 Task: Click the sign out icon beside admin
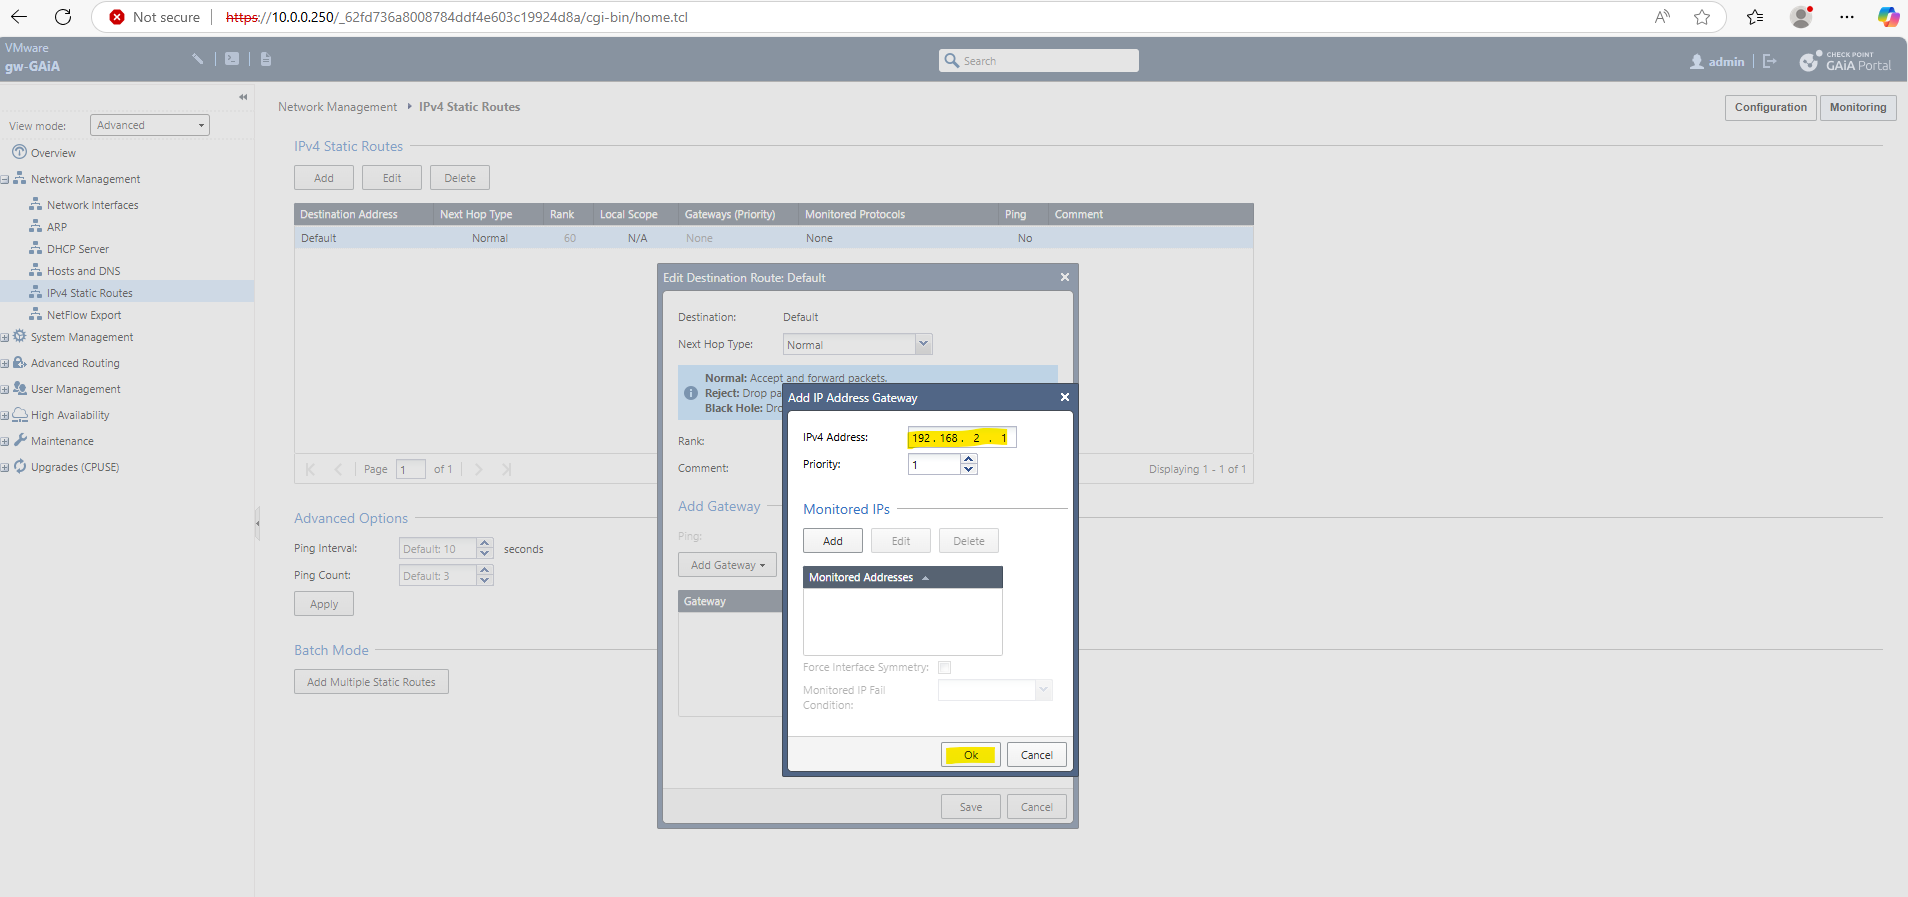point(1769,61)
